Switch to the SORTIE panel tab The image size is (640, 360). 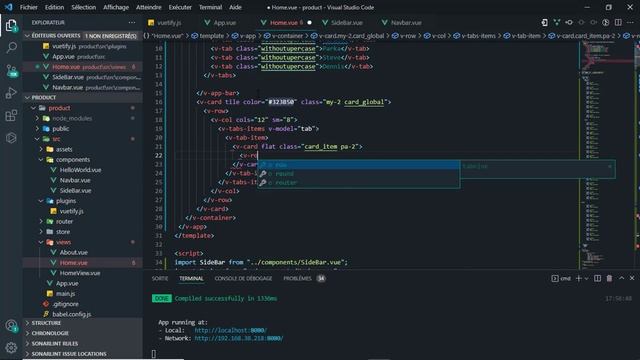[x=160, y=278]
